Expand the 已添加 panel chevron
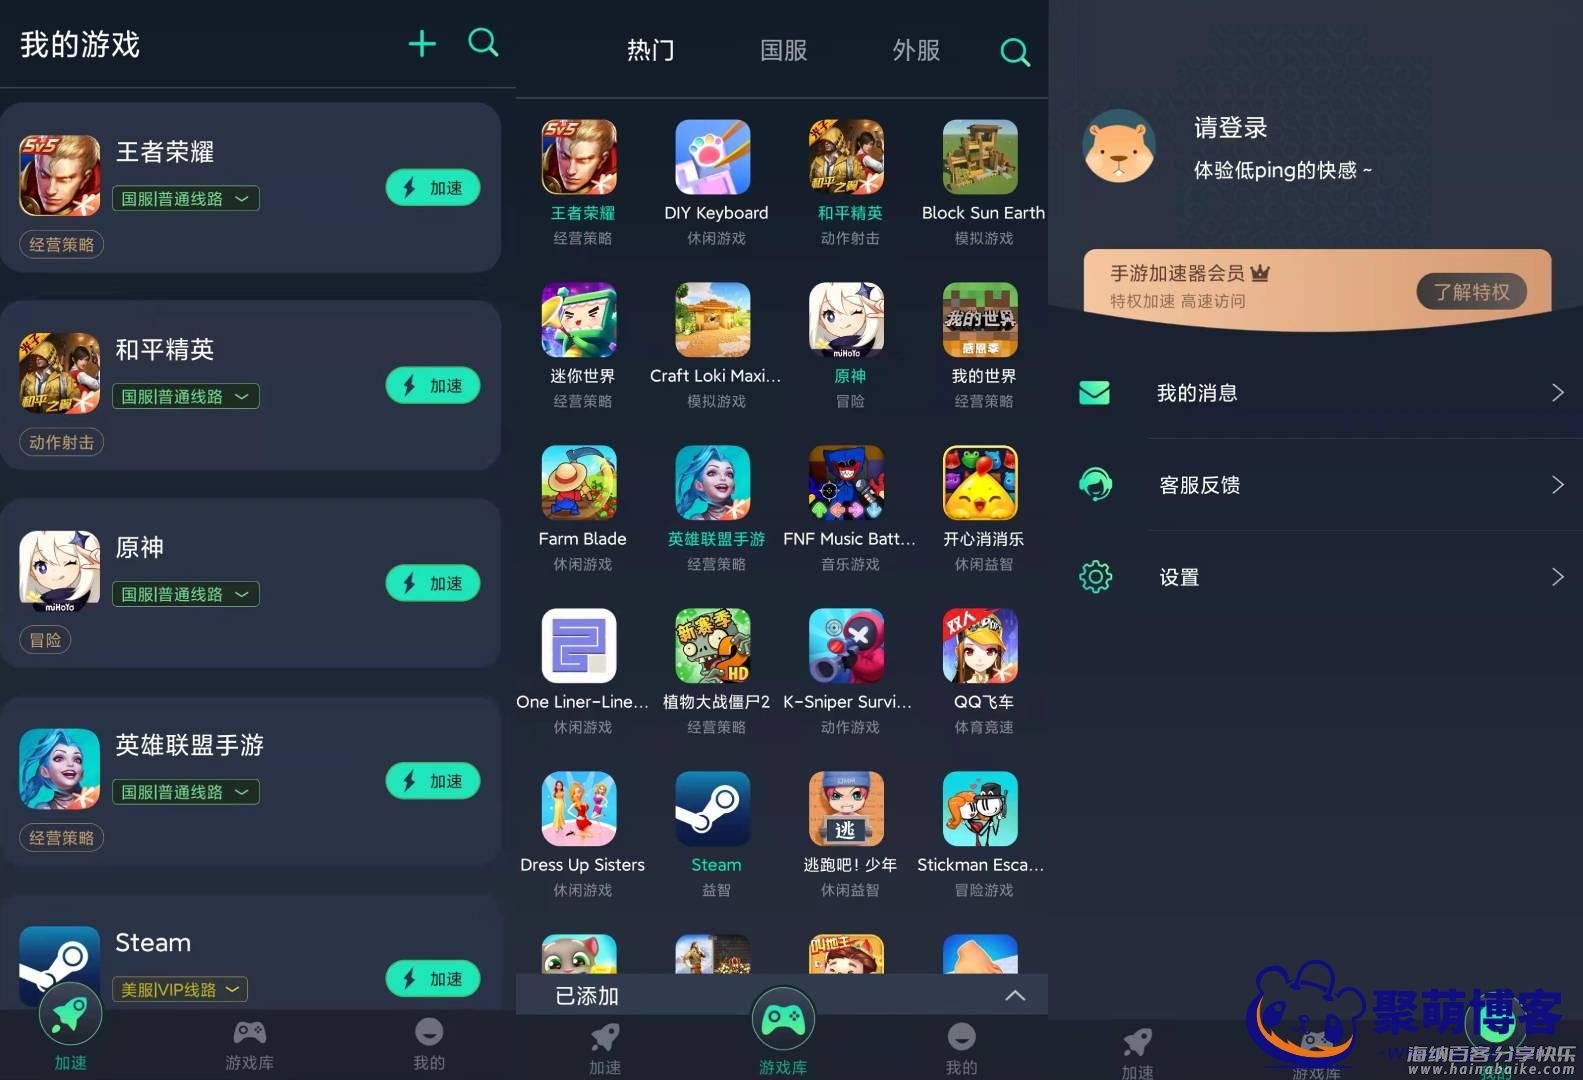Viewport: 1583px width, 1080px height. pyautogui.click(x=1015, y=996)
